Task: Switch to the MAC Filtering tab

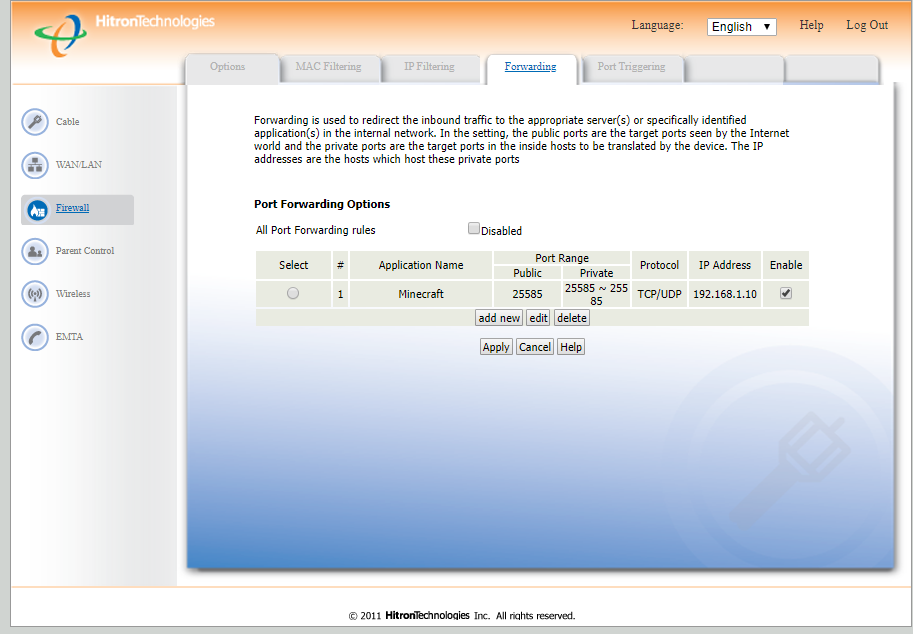Action: (327, 67)
